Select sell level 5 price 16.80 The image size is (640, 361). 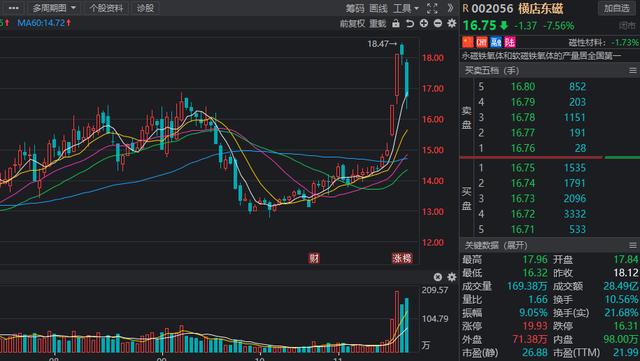point(523,87)
